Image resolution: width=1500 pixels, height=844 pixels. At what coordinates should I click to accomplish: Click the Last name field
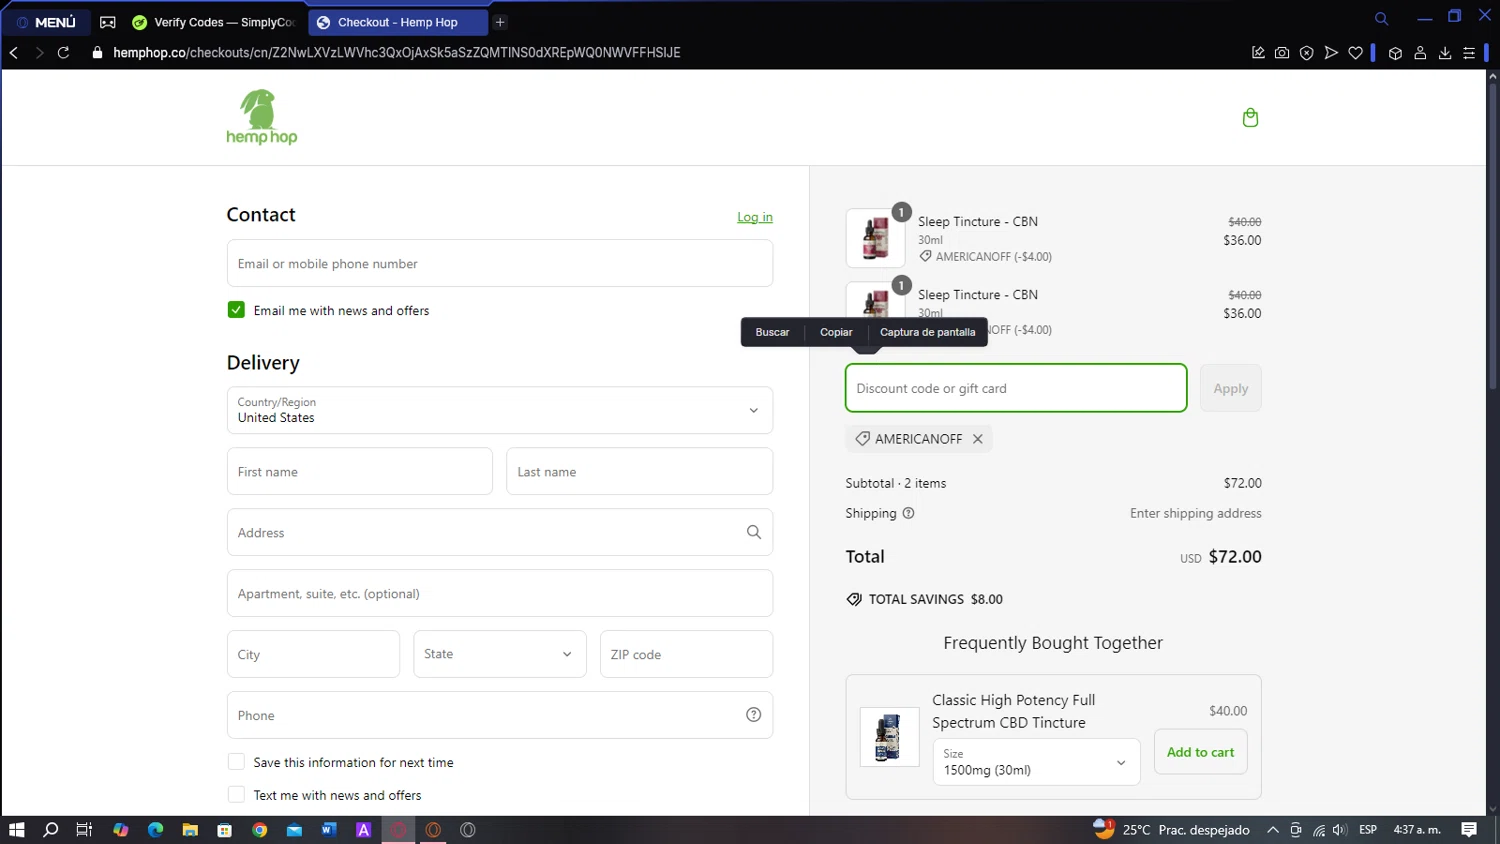pos(640,471)
